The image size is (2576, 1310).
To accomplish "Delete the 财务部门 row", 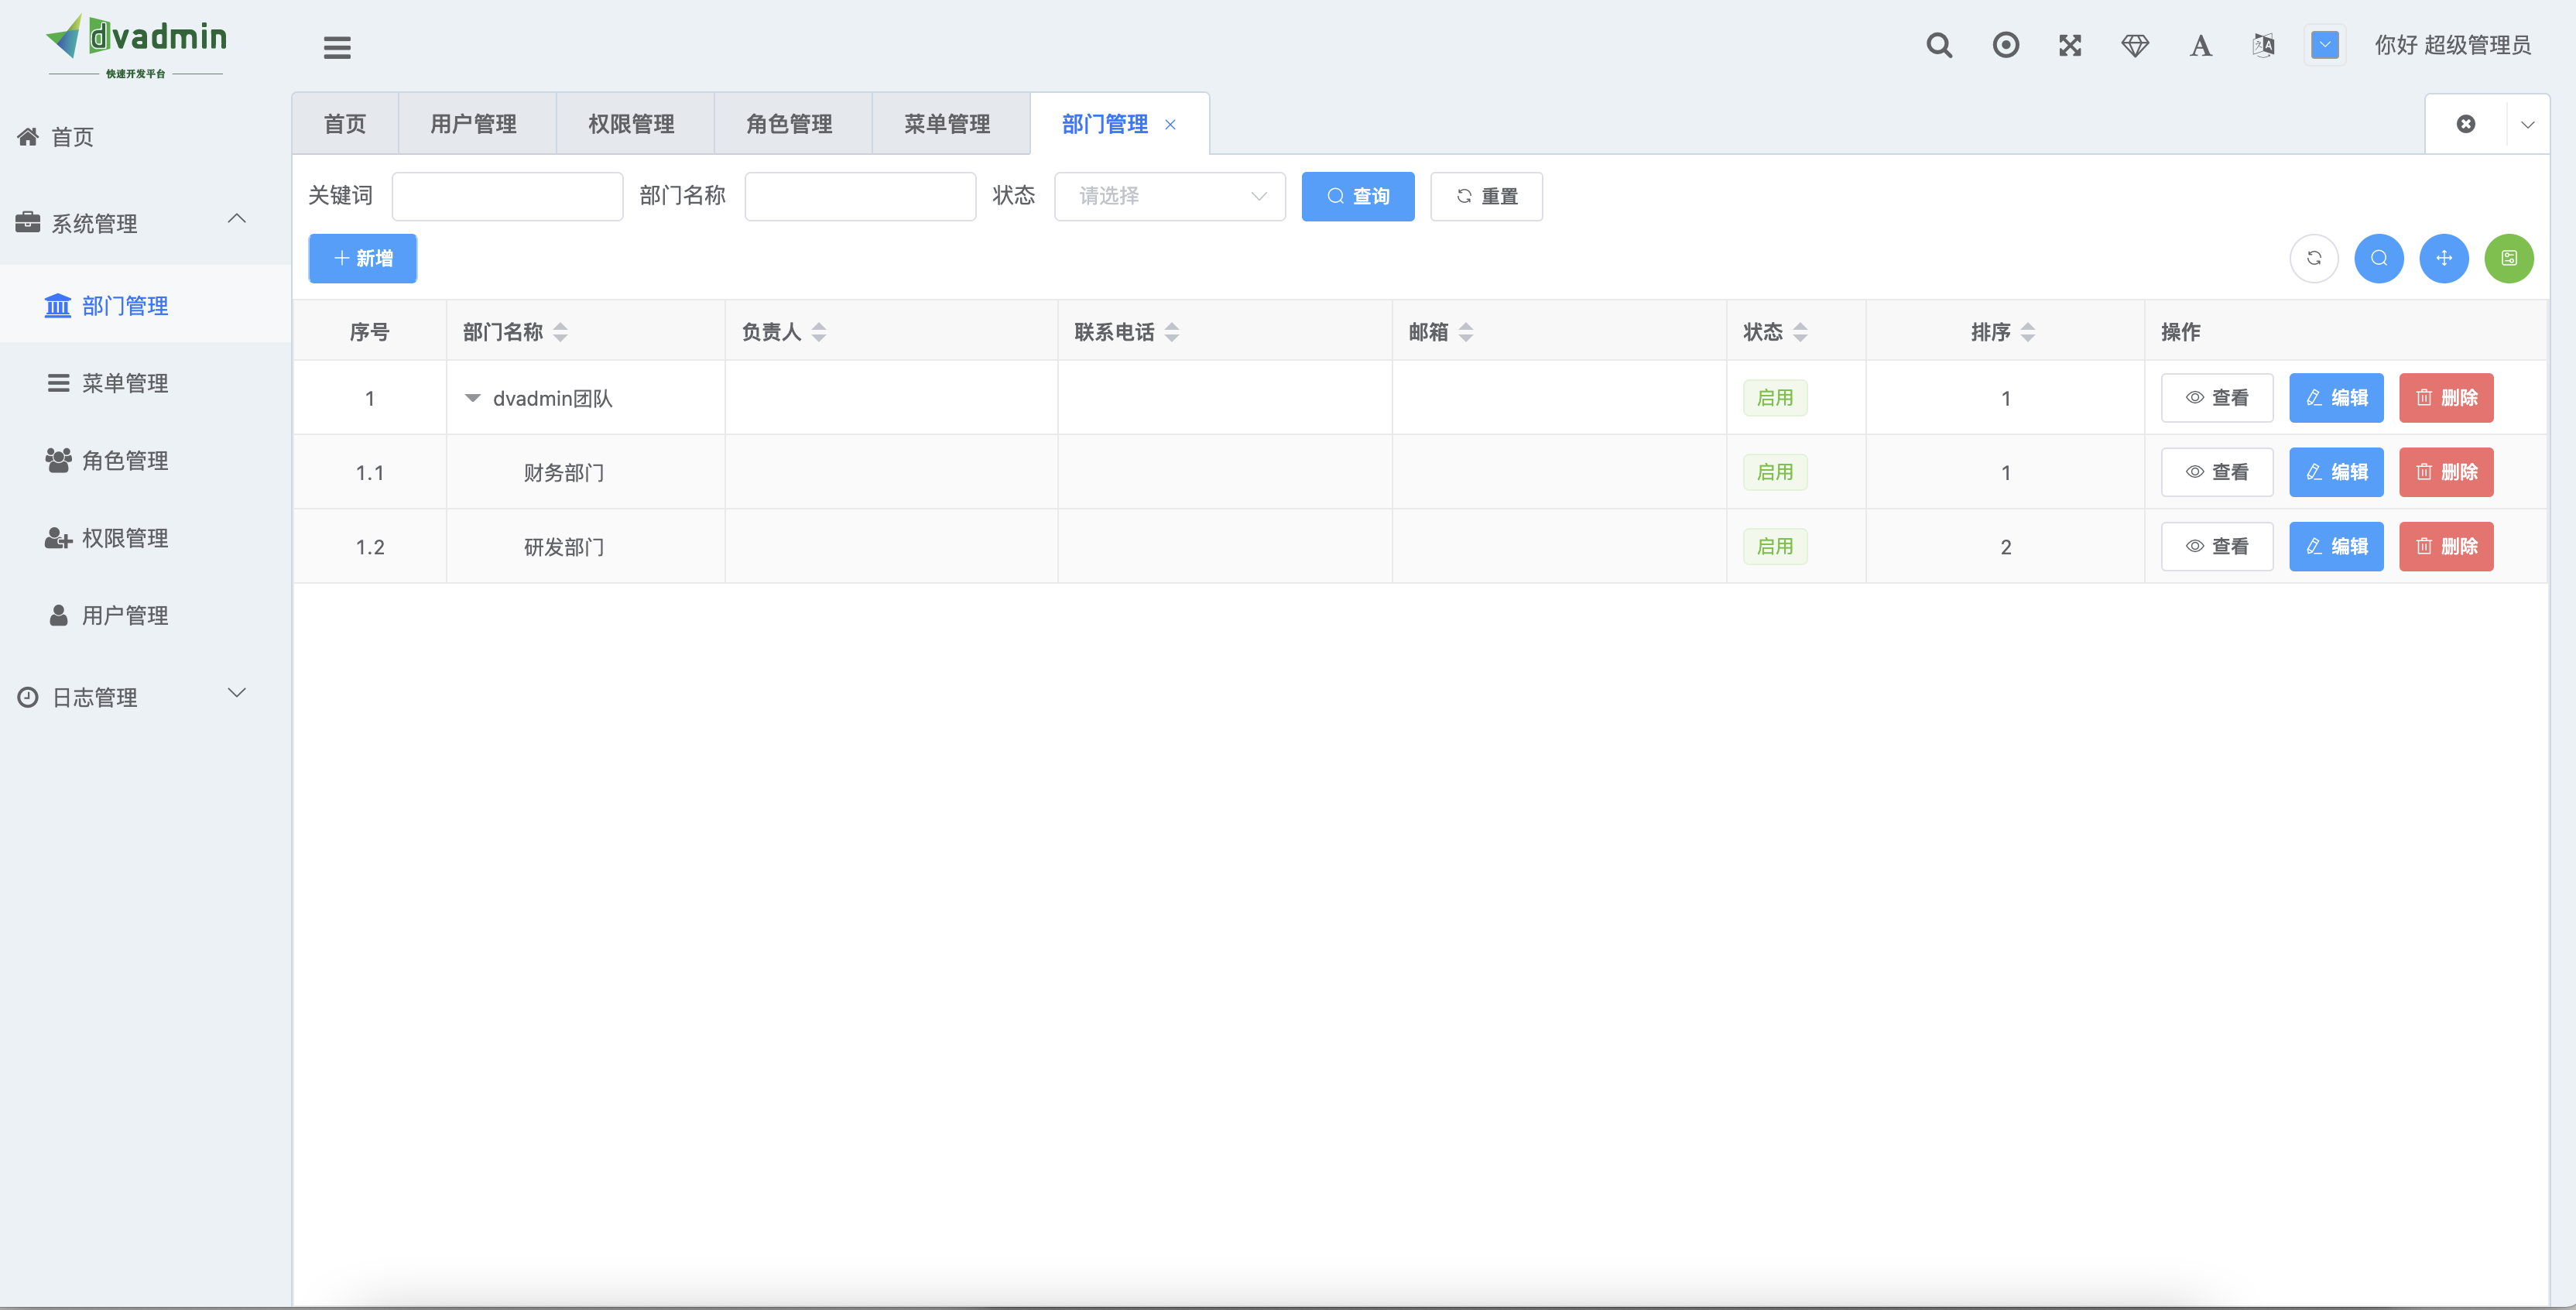I will [x=2446, y=472].
